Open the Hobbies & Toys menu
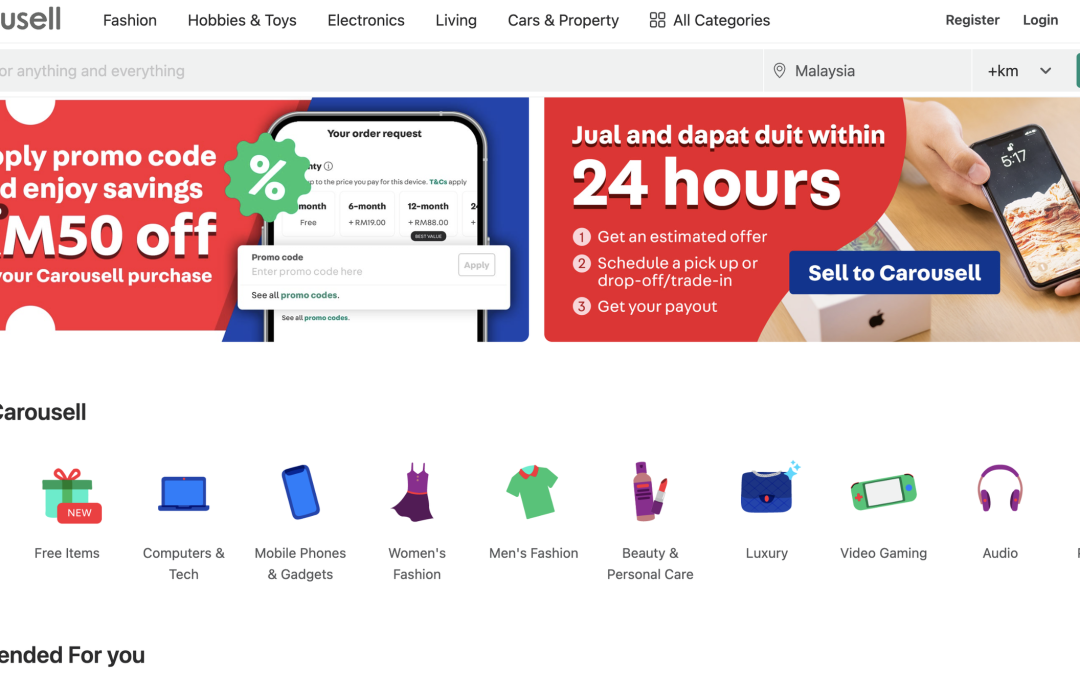1080x675 pixels. tap(242, 20)
